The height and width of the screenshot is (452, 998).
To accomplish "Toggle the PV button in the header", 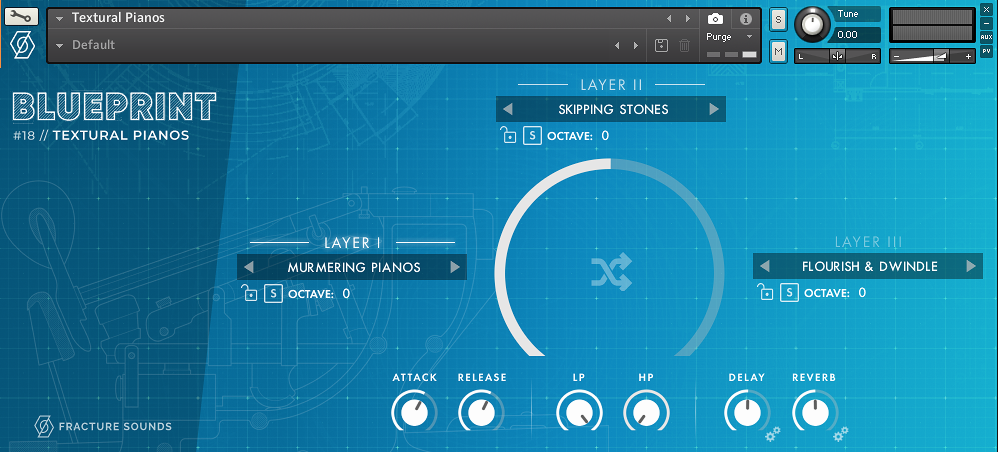I will pos(986,51).
